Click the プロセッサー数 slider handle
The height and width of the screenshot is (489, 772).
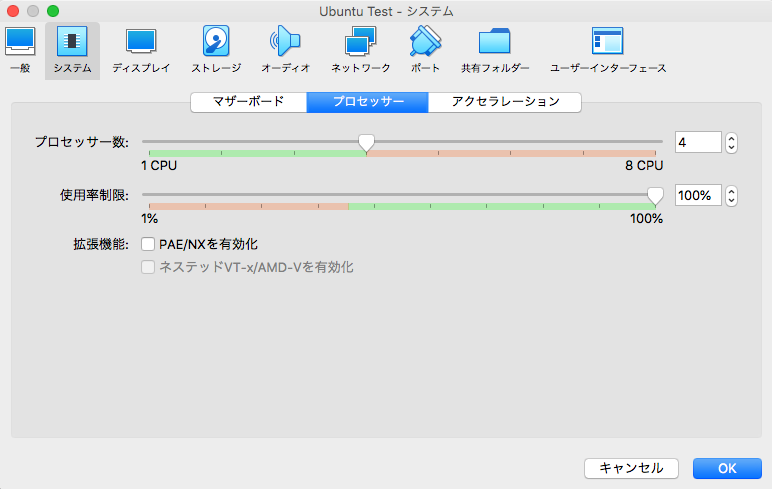point(366,143)
